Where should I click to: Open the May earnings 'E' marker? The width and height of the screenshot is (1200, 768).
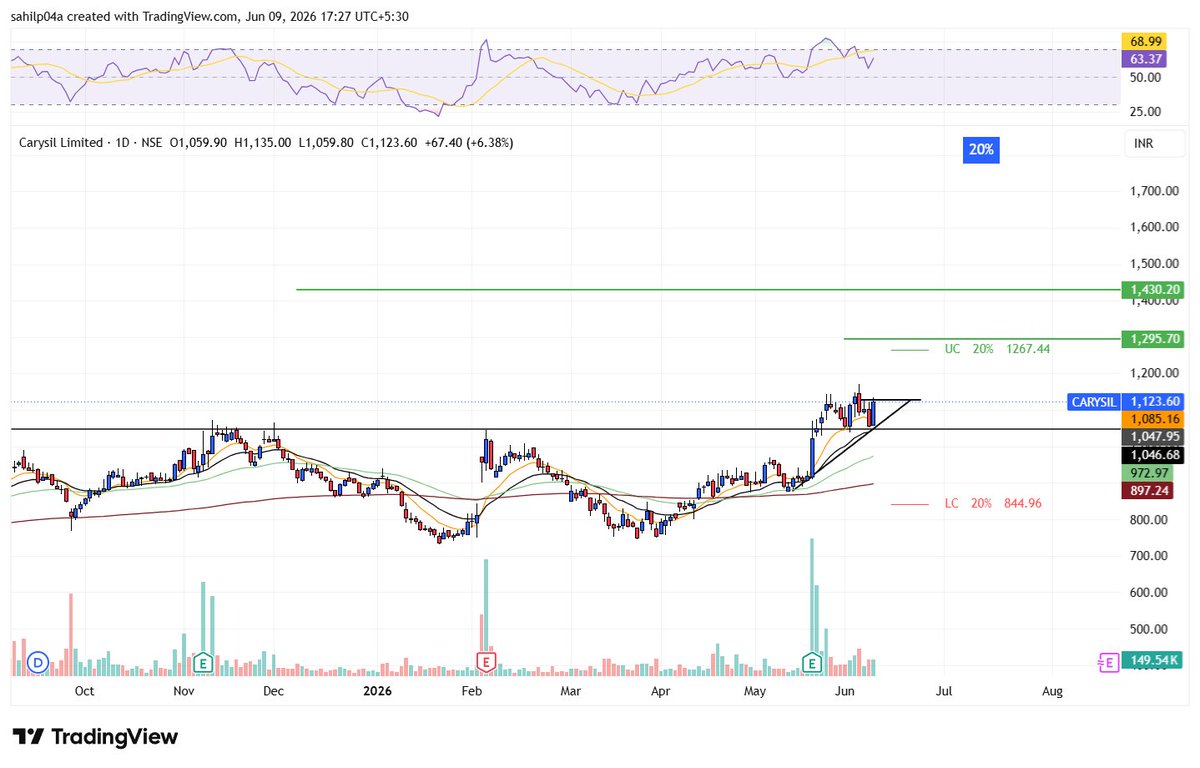[811, 662]
